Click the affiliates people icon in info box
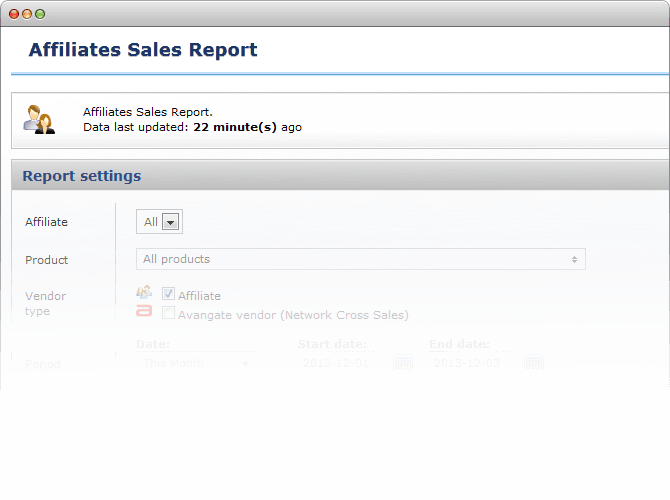Viewport: 670px width, 500px height. tap(39, 120)
